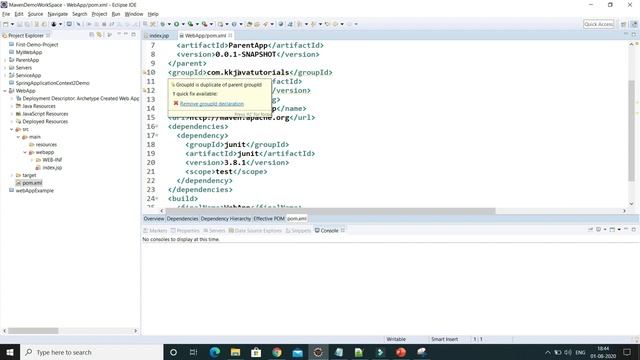The image size is (640, 360).
Task: Open the Project menu
Action: point(99,14)
